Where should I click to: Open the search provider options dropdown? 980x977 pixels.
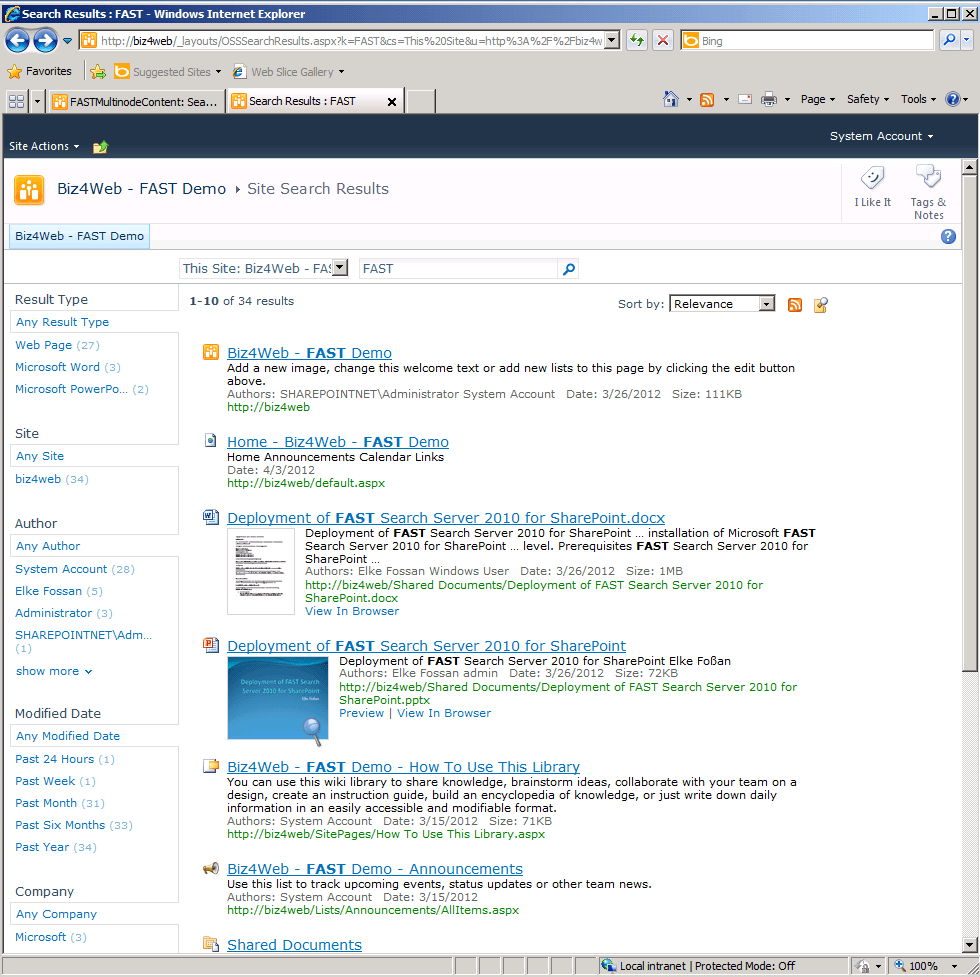coord(967,41)
